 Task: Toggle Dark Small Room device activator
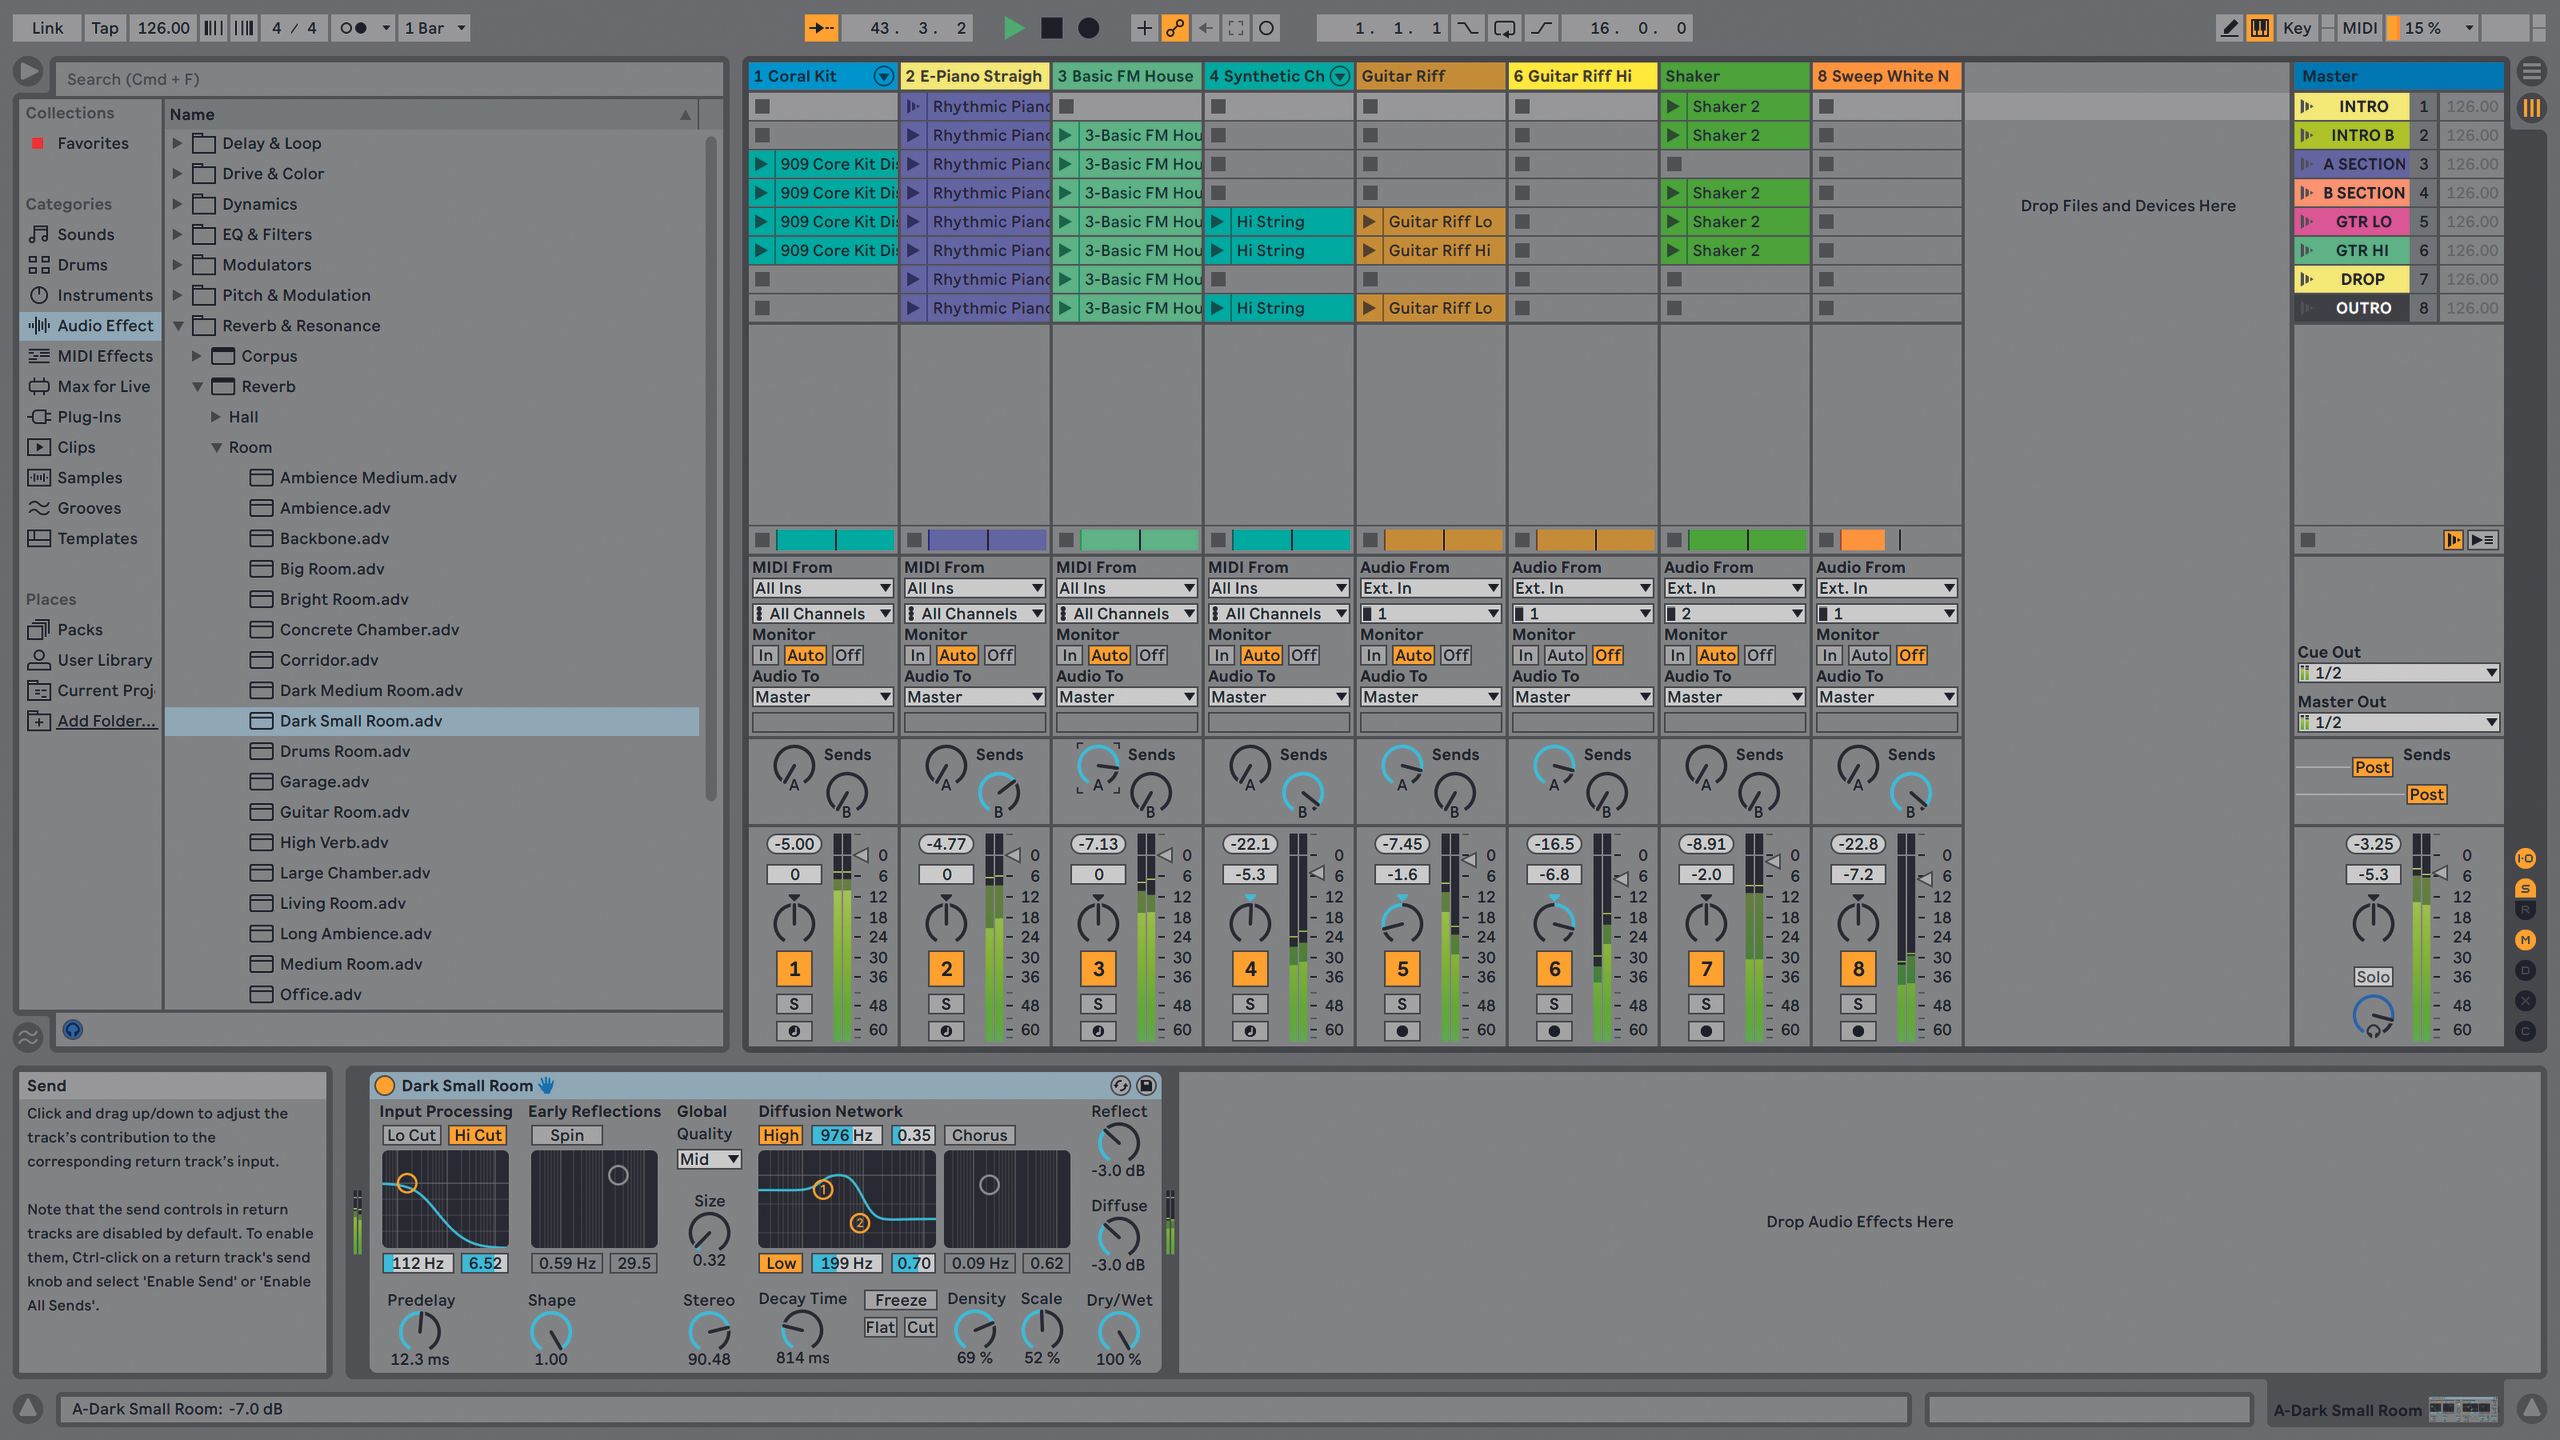[384, 1086]
